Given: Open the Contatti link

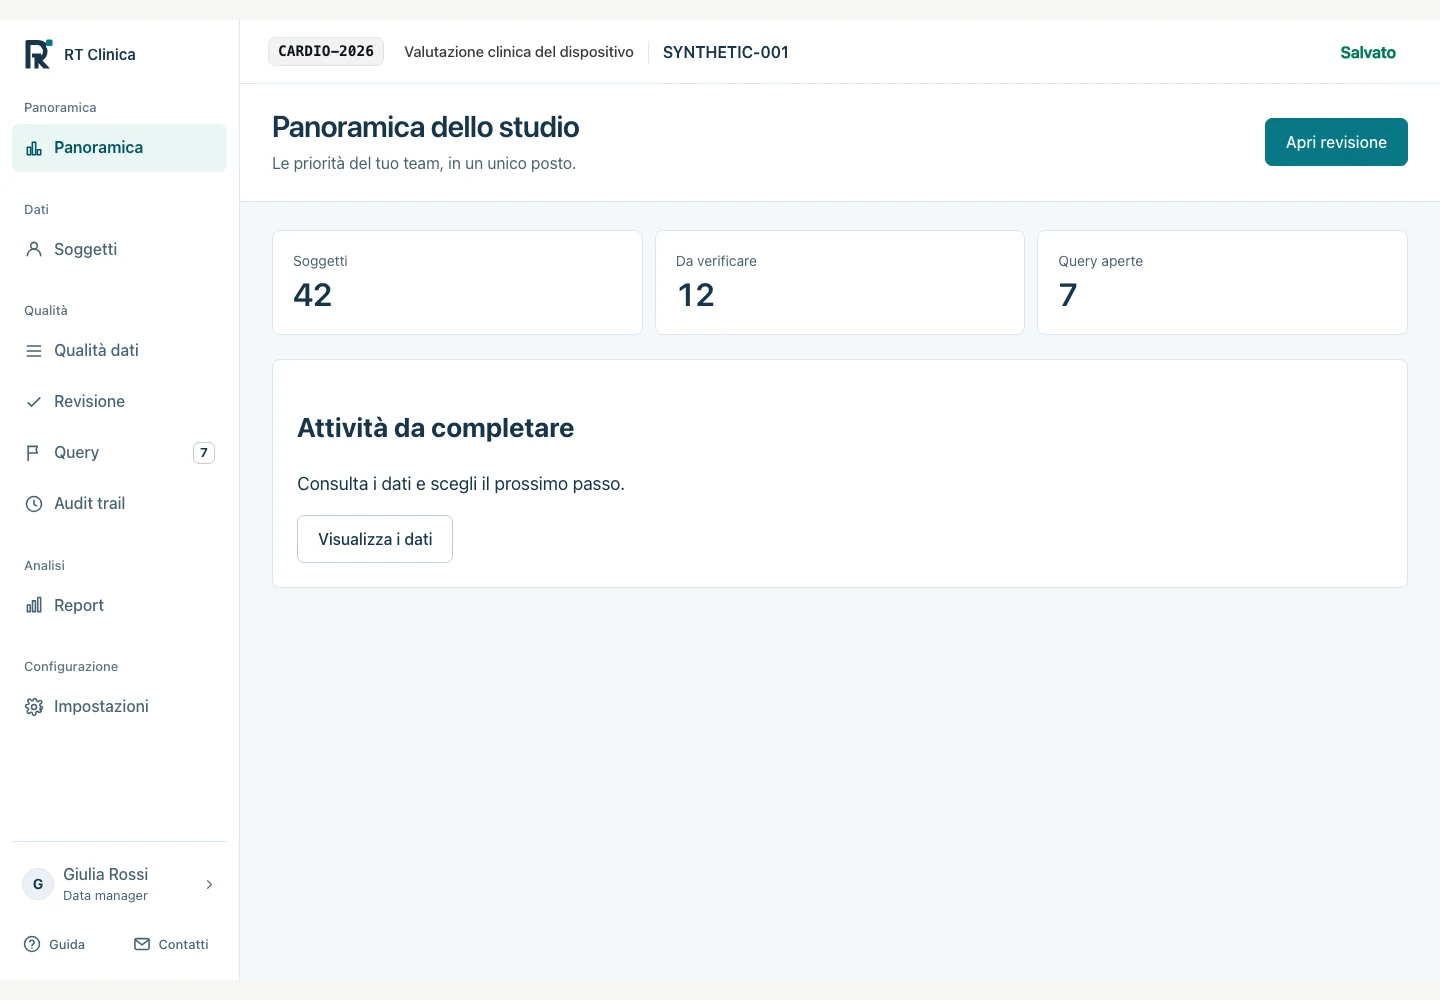Looking at the screenshot, I should tap(171, 944).
